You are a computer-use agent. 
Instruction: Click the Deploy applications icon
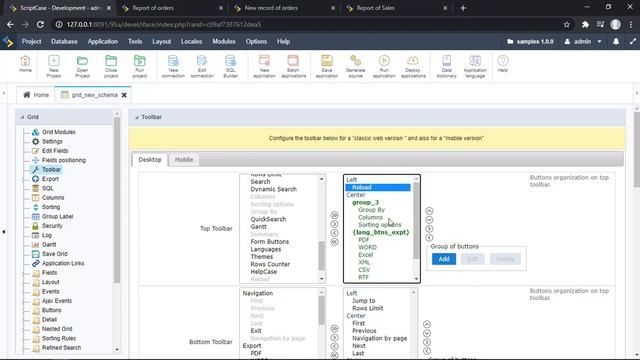click(x=413, y=67)
